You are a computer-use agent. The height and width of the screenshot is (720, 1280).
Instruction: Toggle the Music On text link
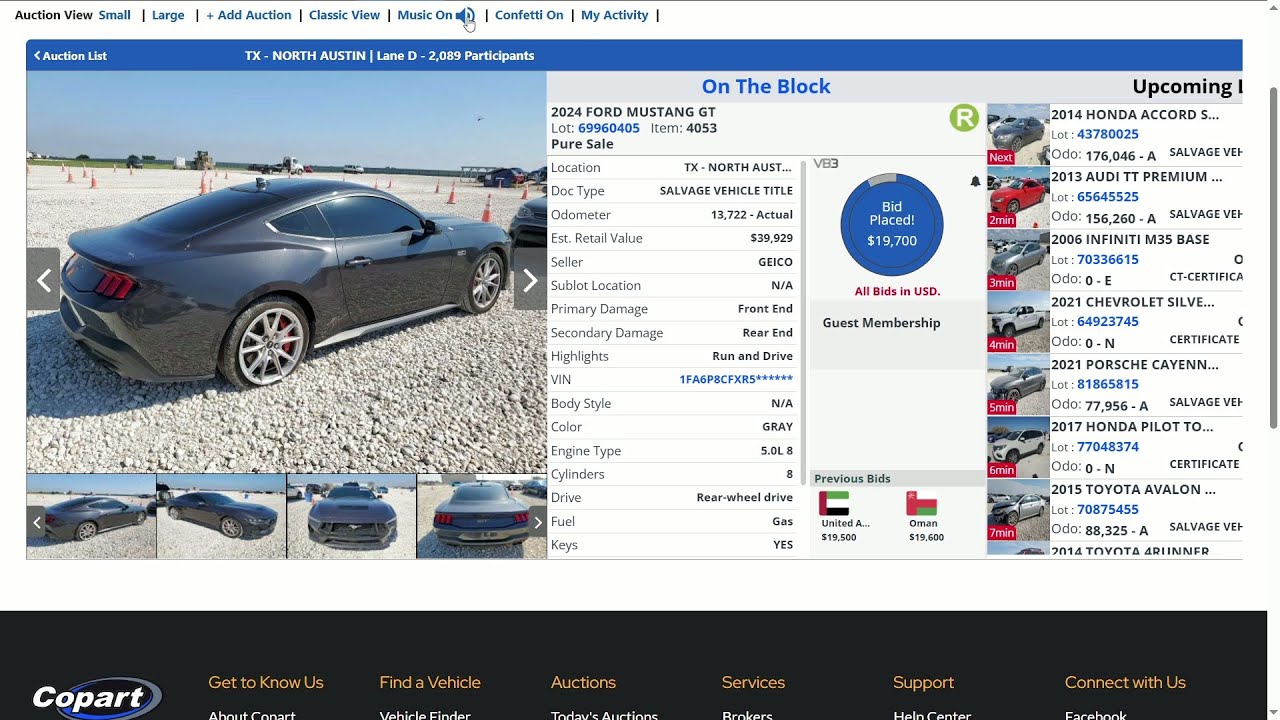425,15
